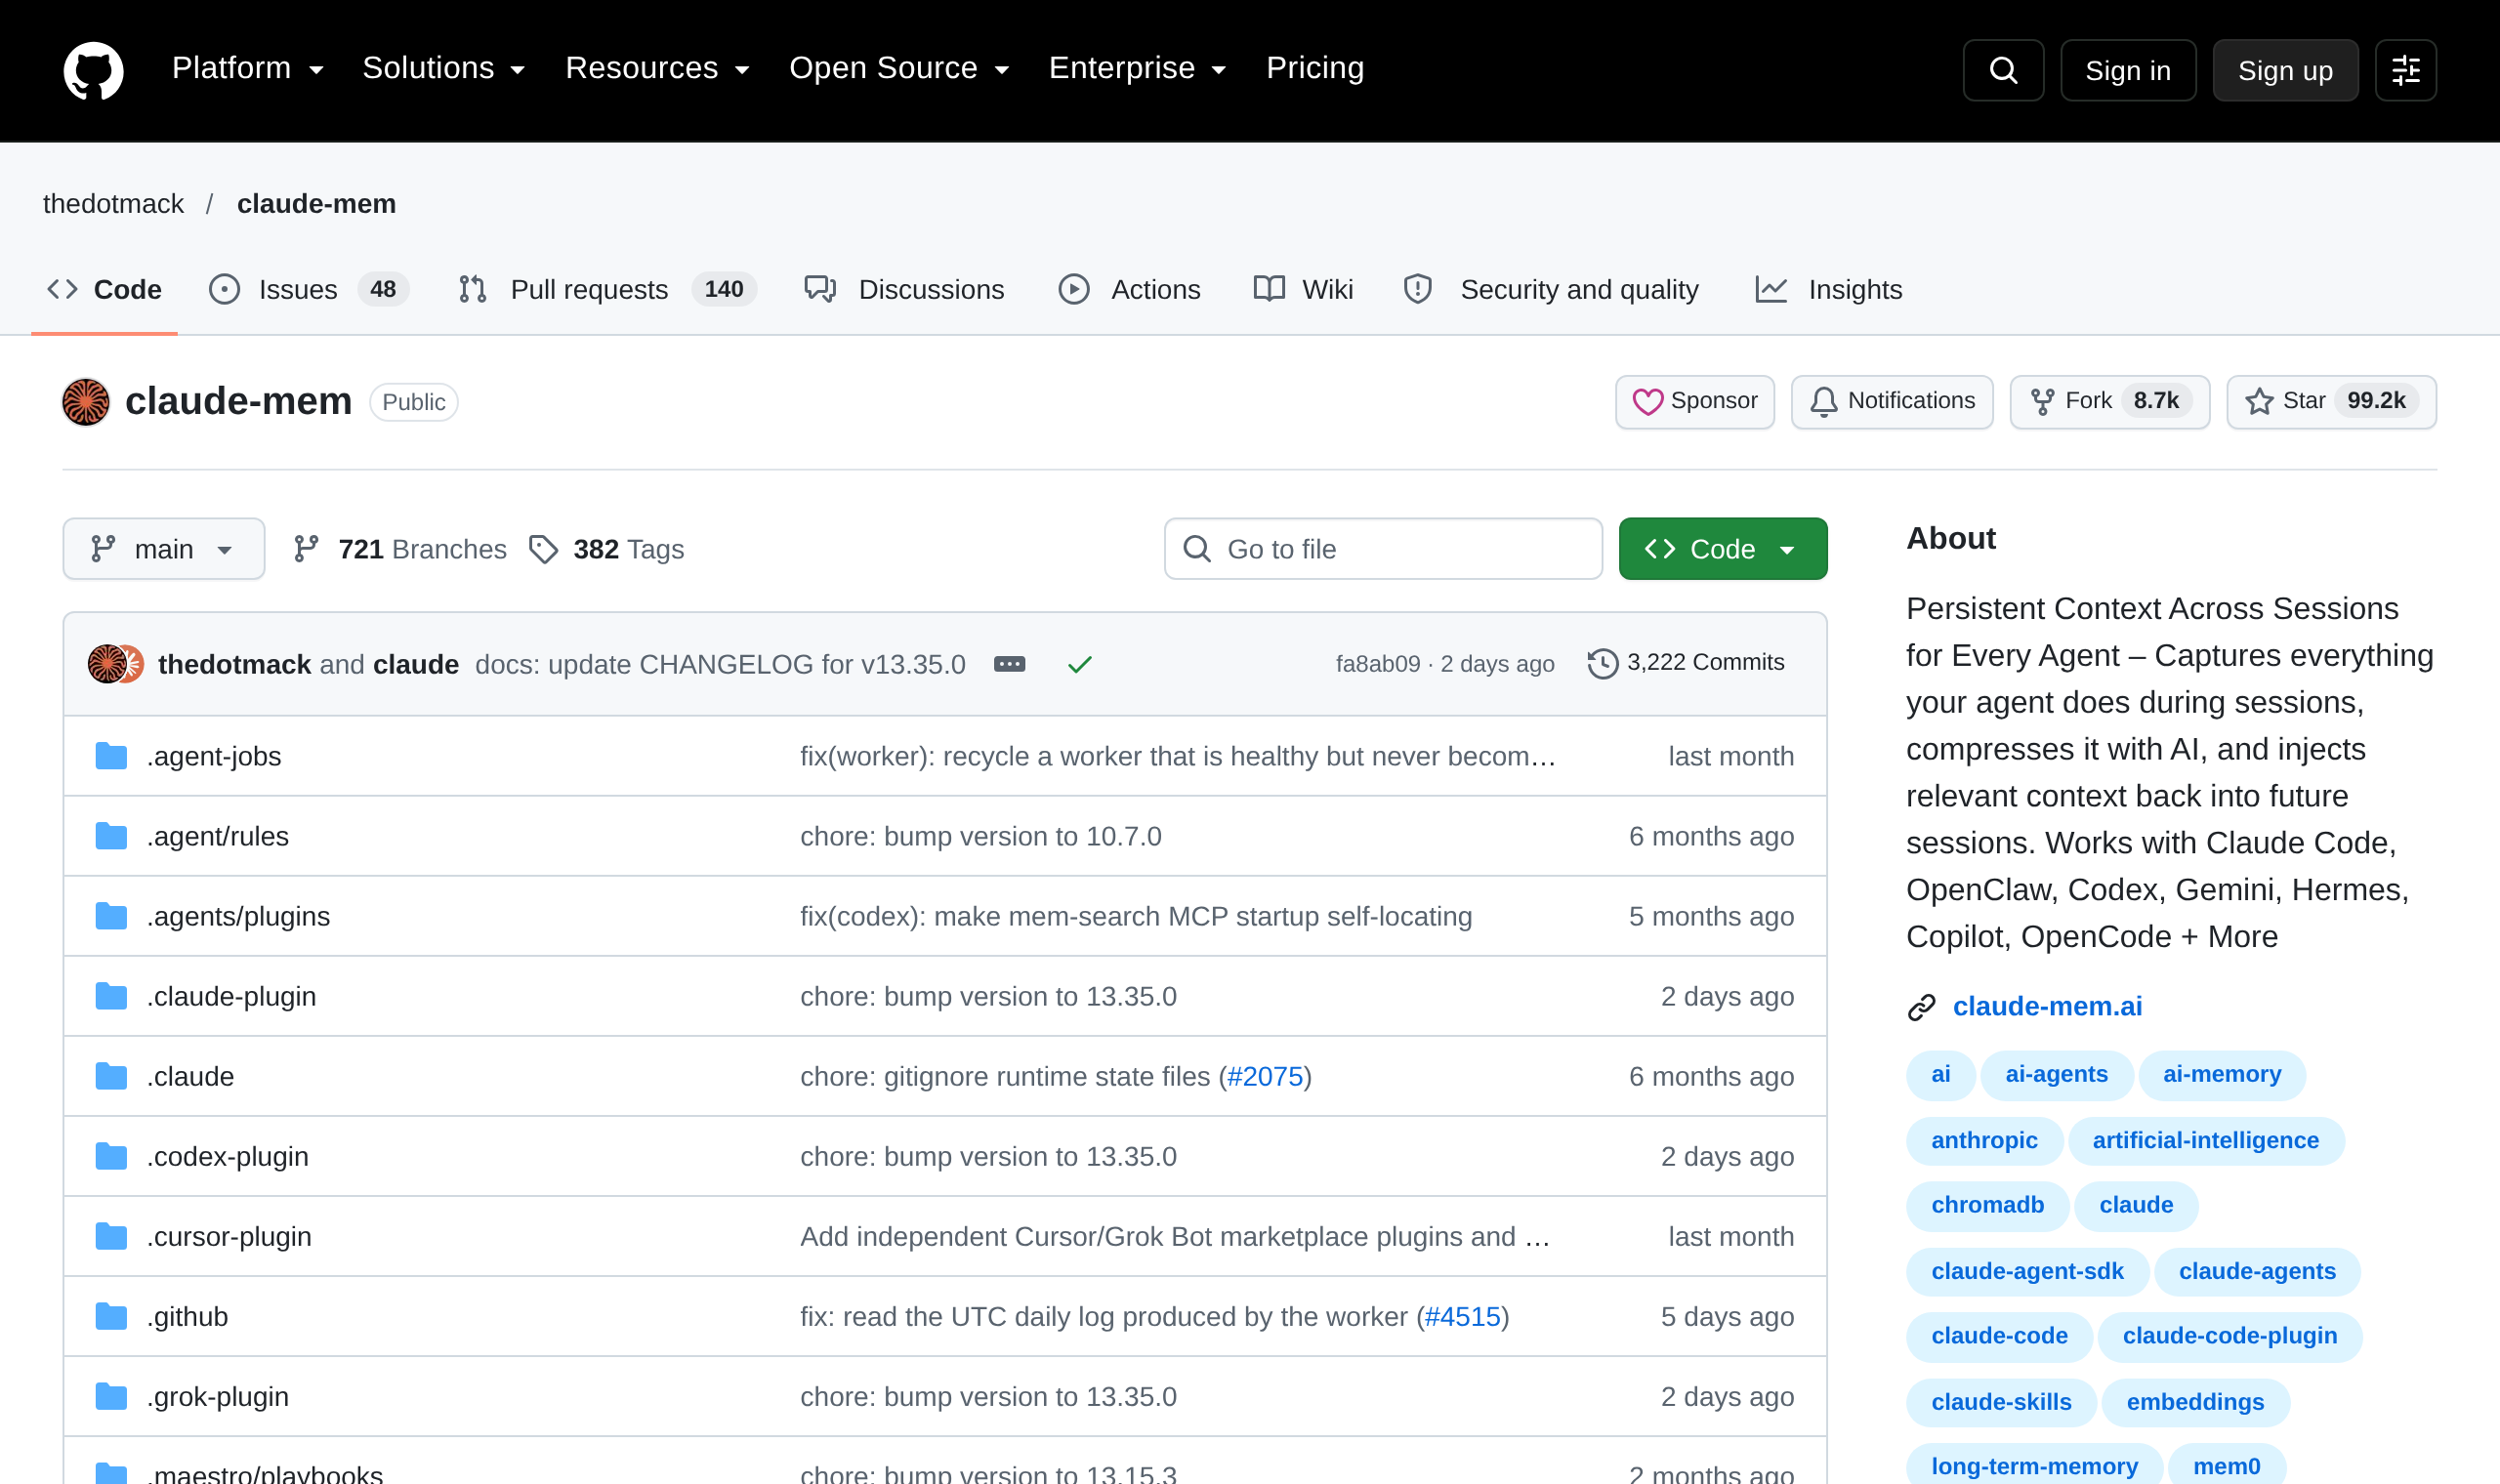
Task: Click the claude-mem repository avatar
Action: pos(86,401)
